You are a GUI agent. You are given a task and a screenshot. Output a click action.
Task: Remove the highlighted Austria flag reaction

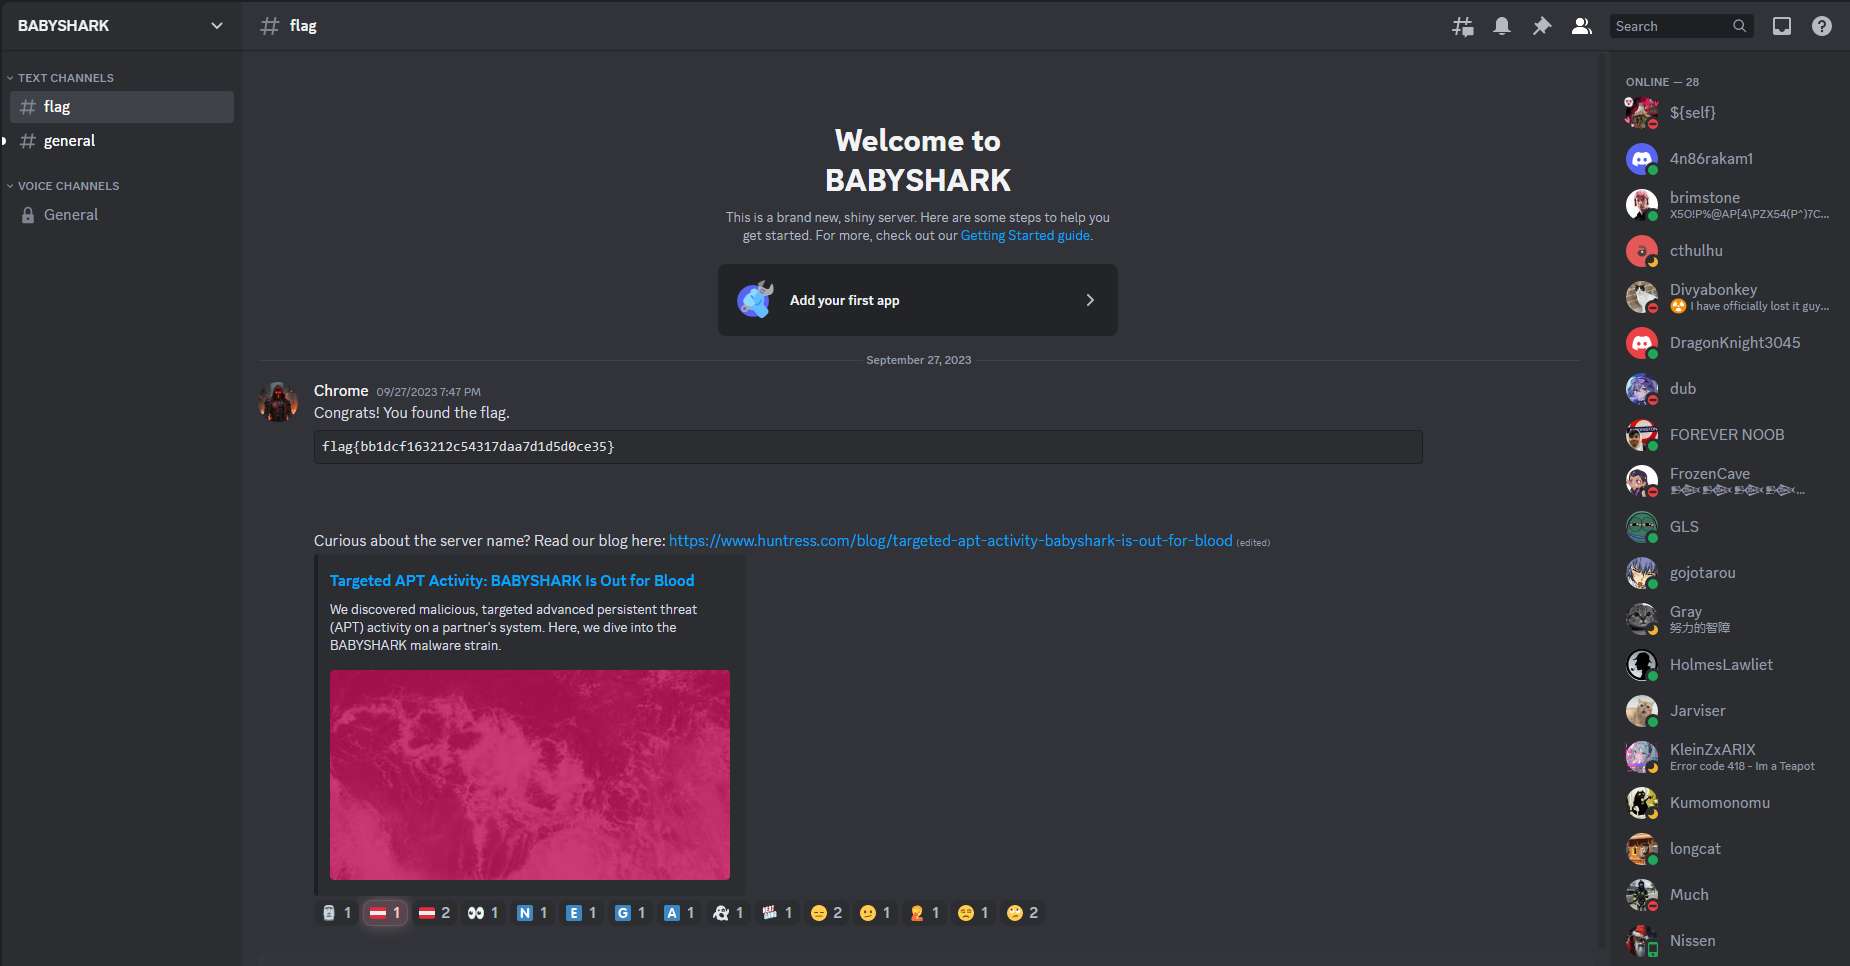tap(385, 913)
